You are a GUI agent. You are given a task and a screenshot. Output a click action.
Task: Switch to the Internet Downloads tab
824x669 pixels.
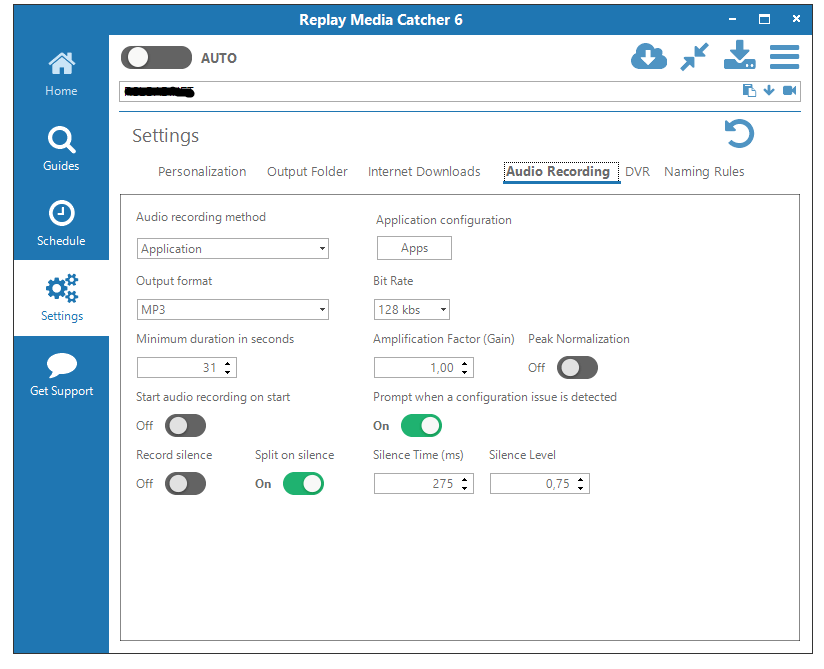pyautogui.click(x=424, y=172)
